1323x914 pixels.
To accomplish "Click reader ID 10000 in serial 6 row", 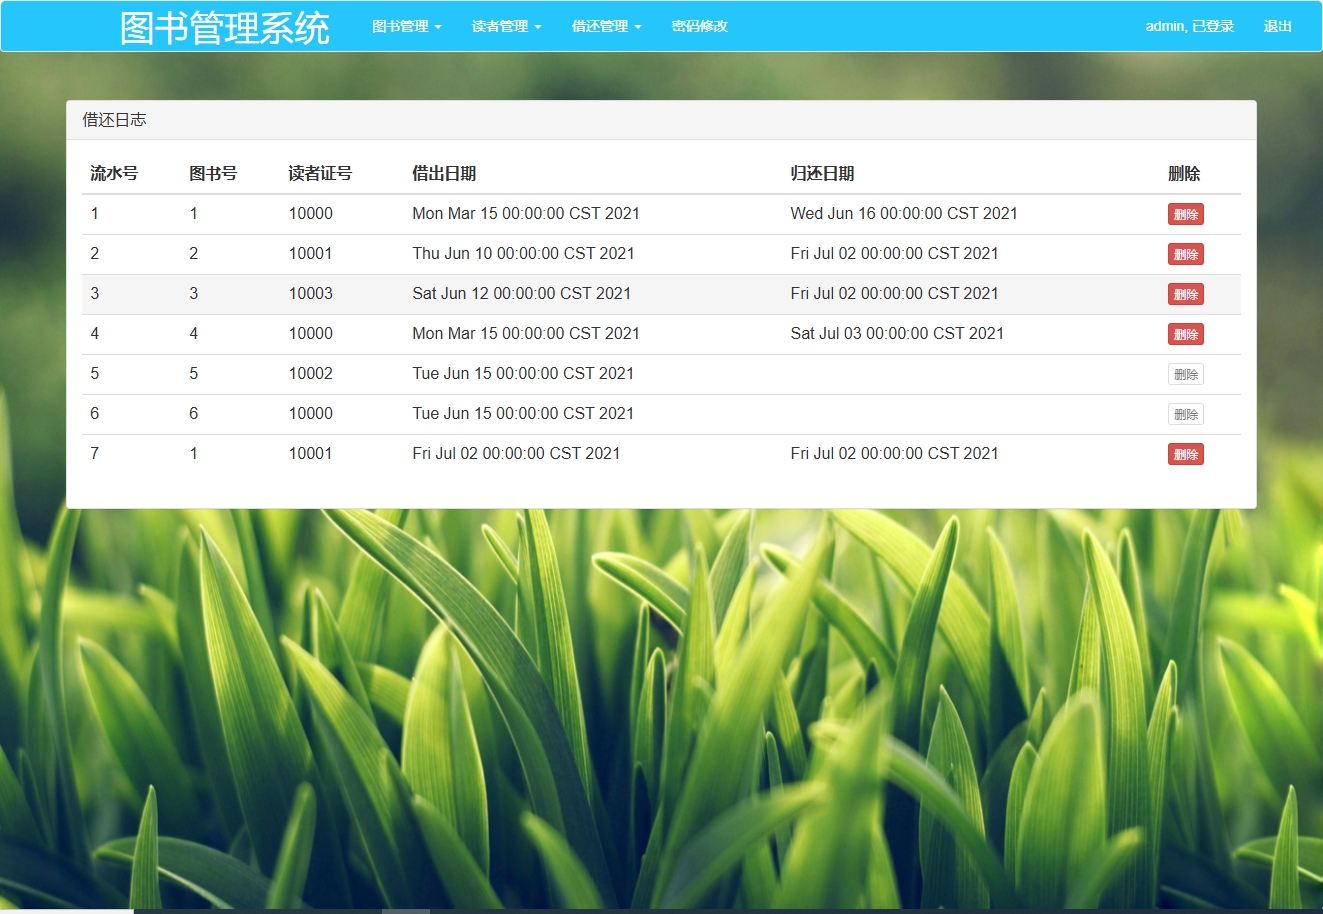I will pos(311,413).
